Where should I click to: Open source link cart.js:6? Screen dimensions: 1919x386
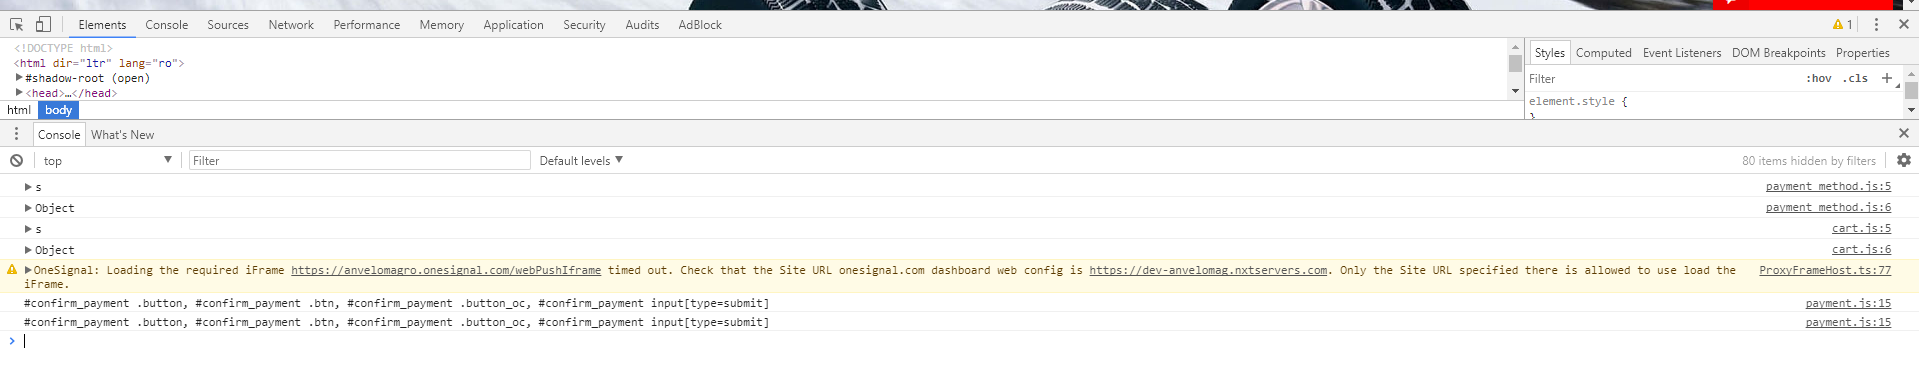pyautogui.click(x=1861, y=250)
